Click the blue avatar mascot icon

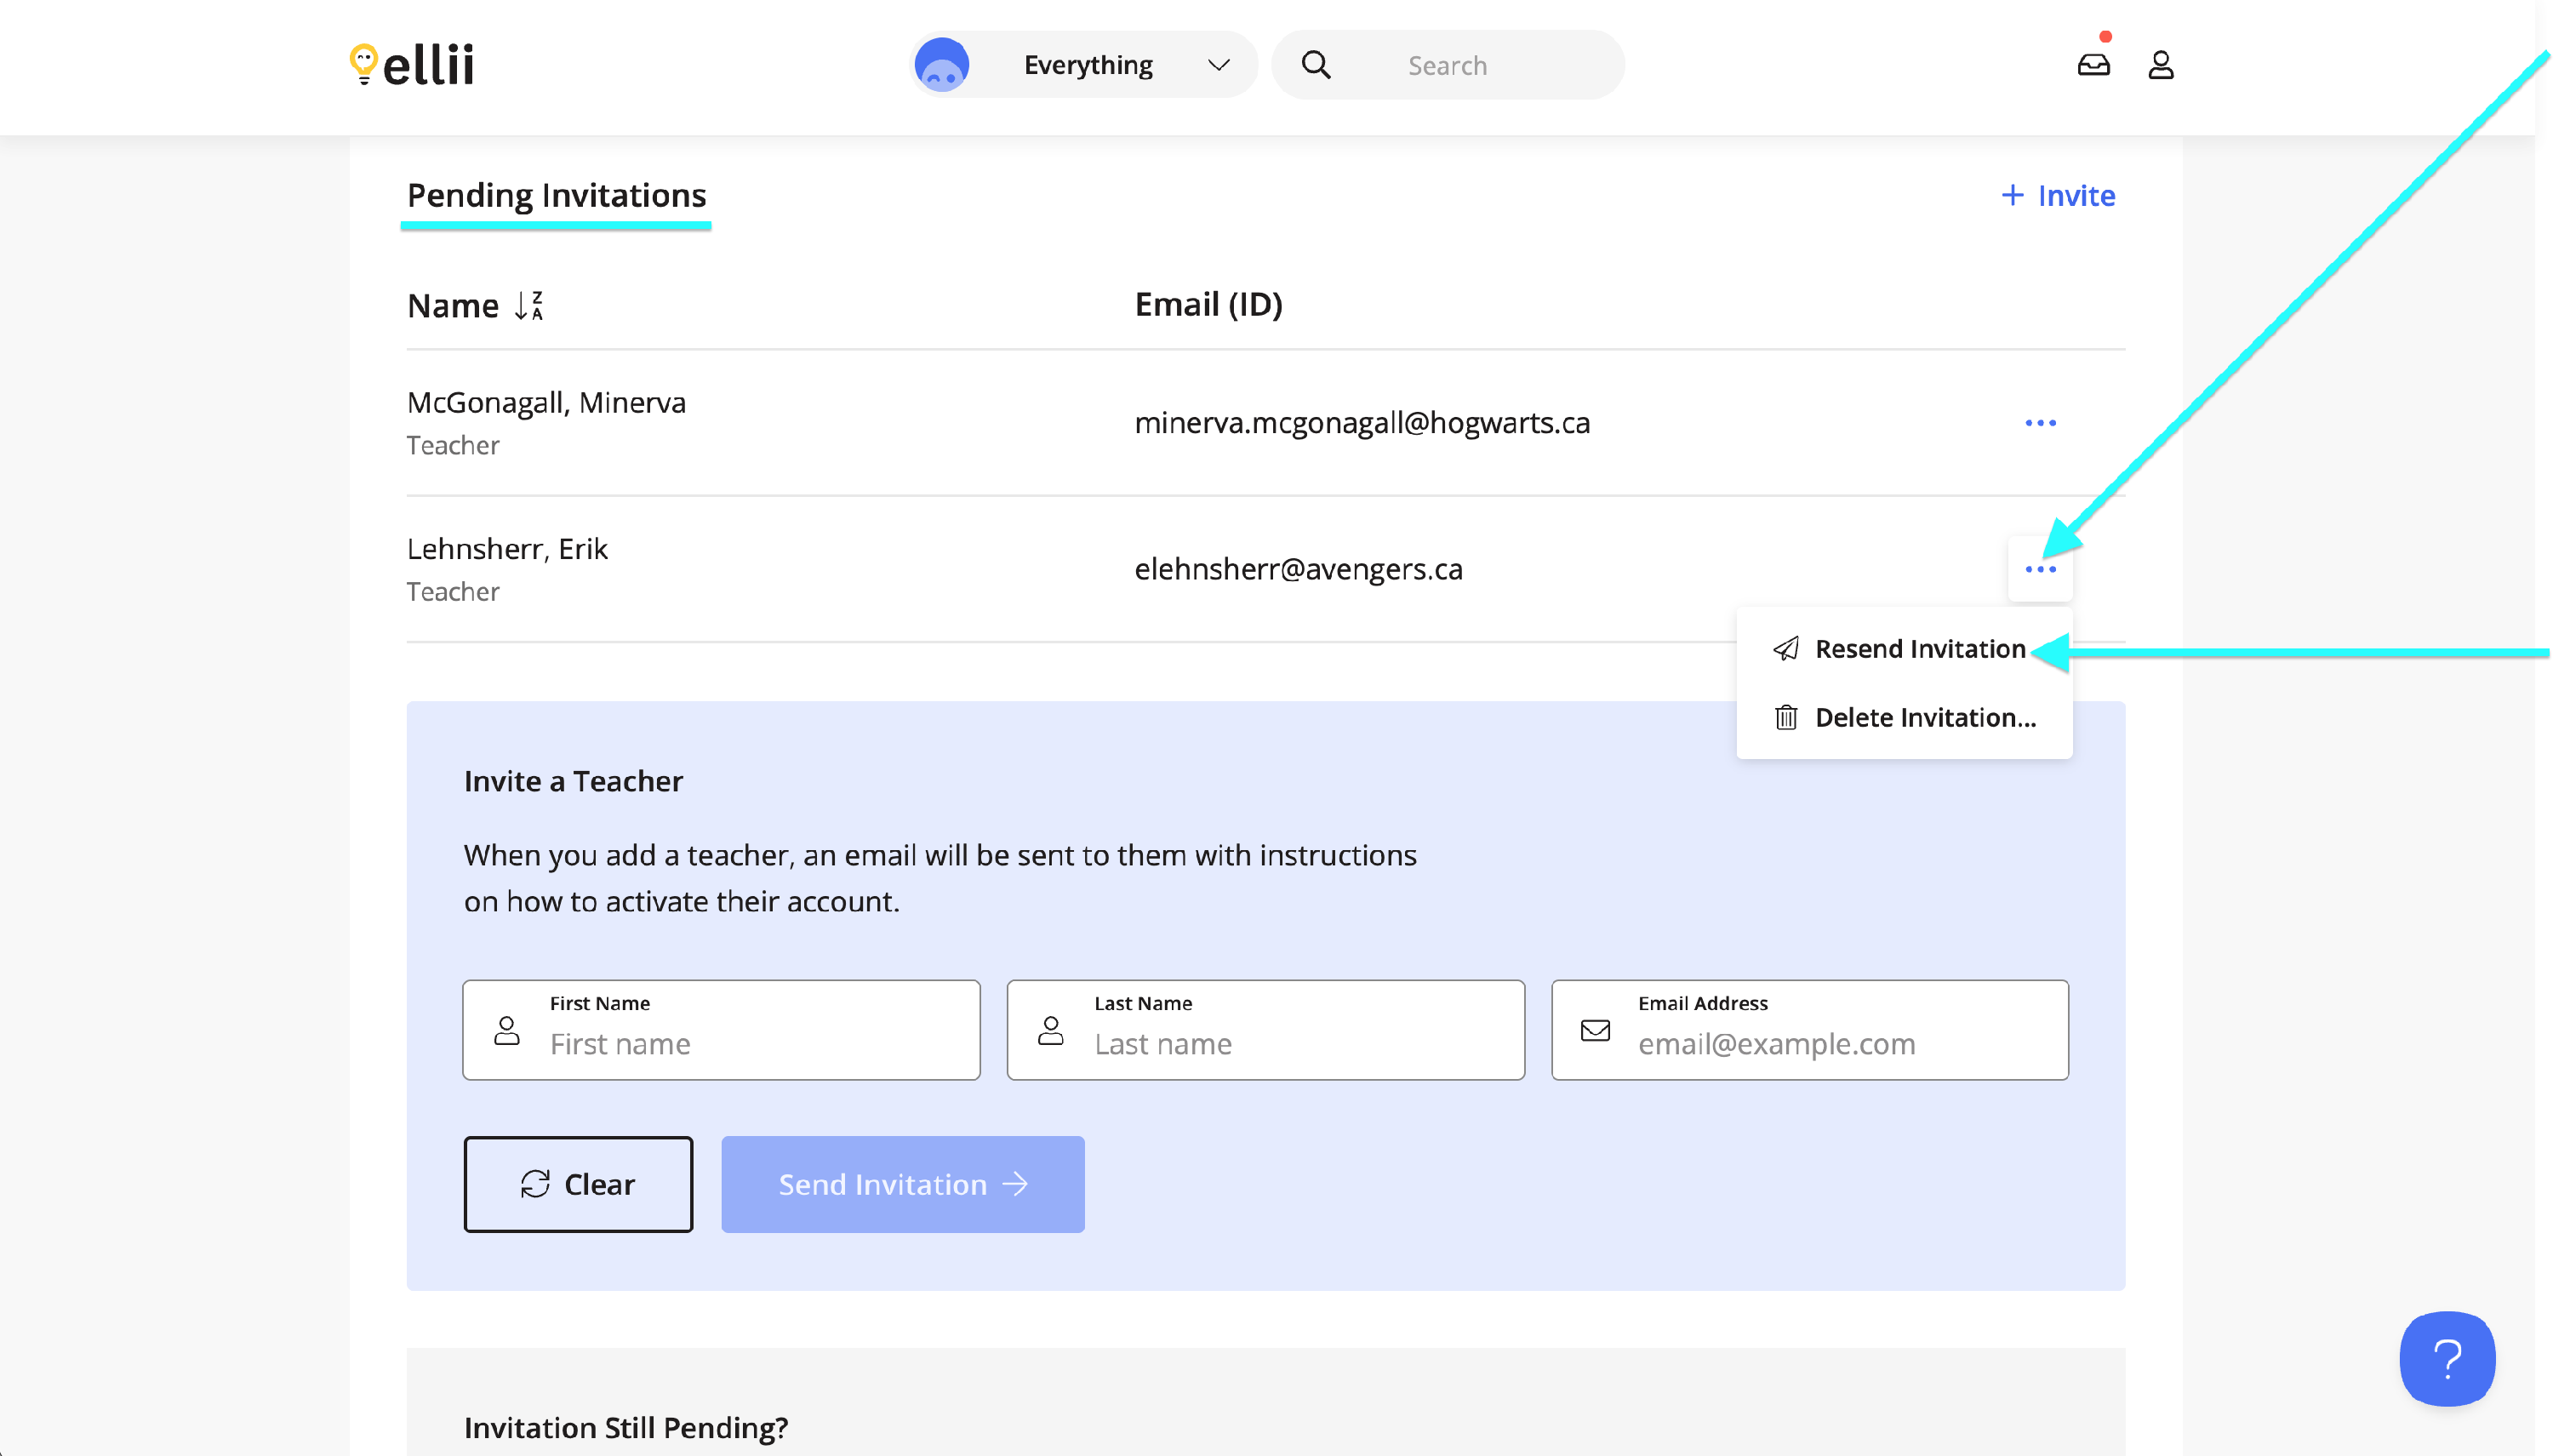tap(941, 65)
